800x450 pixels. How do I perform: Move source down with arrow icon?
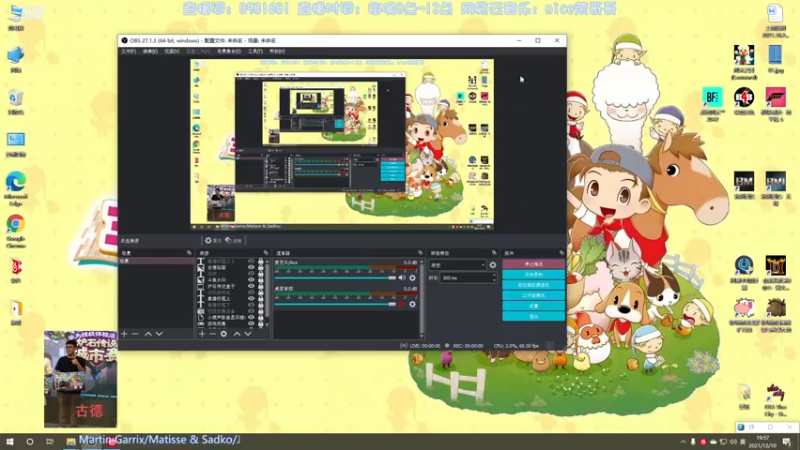248,334
